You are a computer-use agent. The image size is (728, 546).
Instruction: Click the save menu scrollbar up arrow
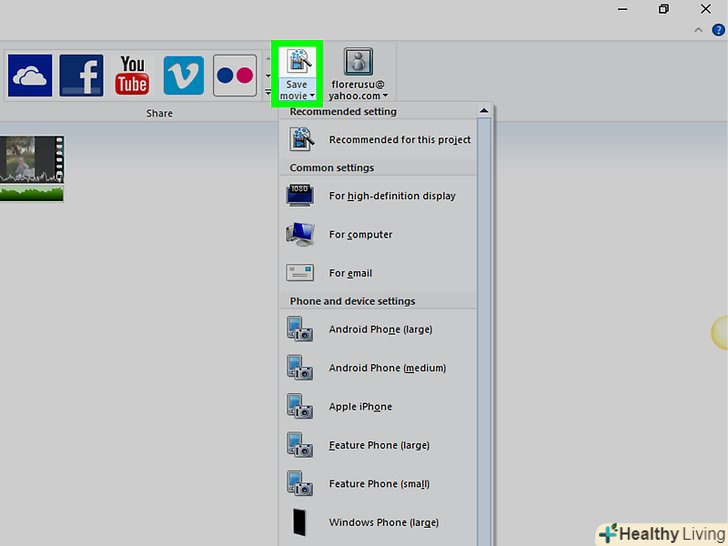point(484,111)
